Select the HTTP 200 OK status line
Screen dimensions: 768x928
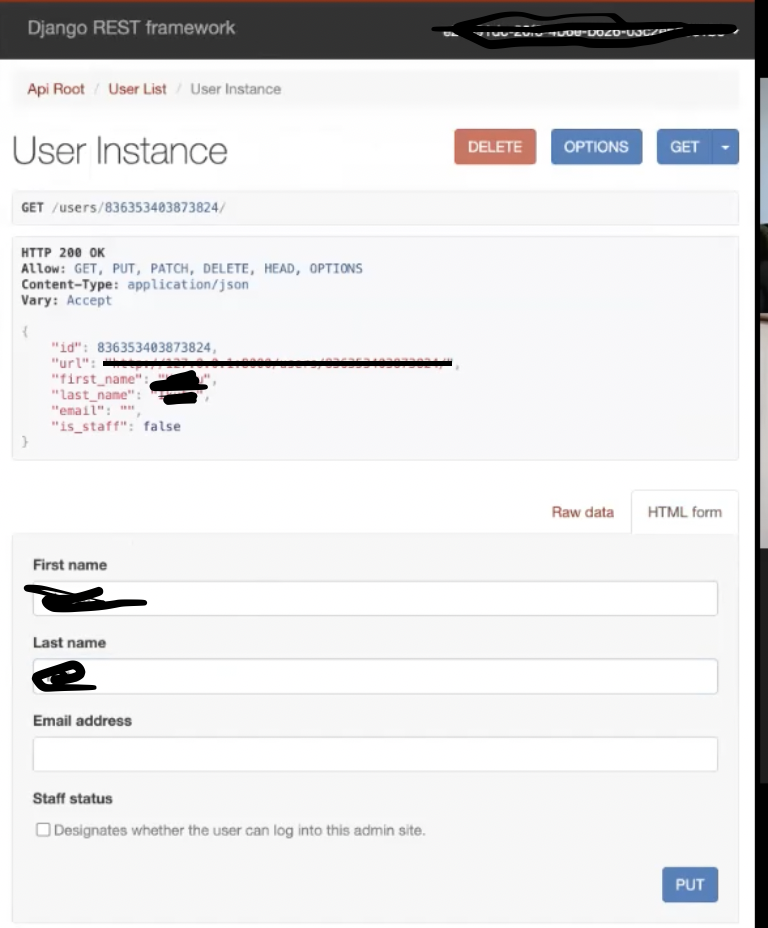click(63, 253)
